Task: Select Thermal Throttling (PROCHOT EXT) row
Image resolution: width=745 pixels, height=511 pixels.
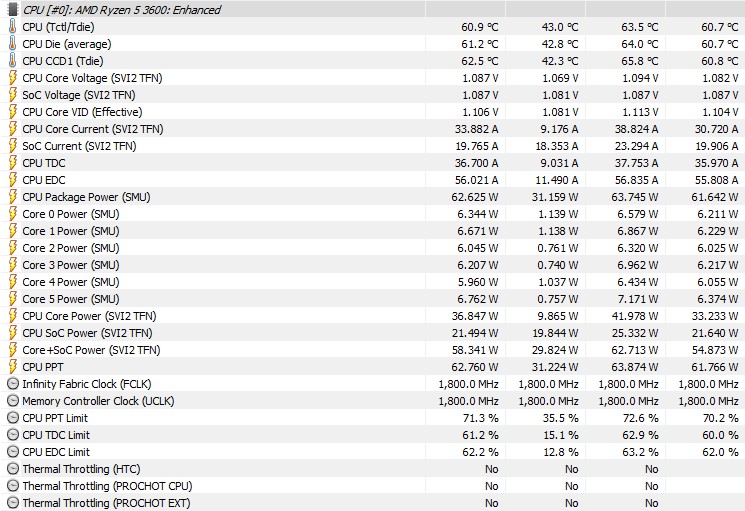Action: [x=372, y=502]
